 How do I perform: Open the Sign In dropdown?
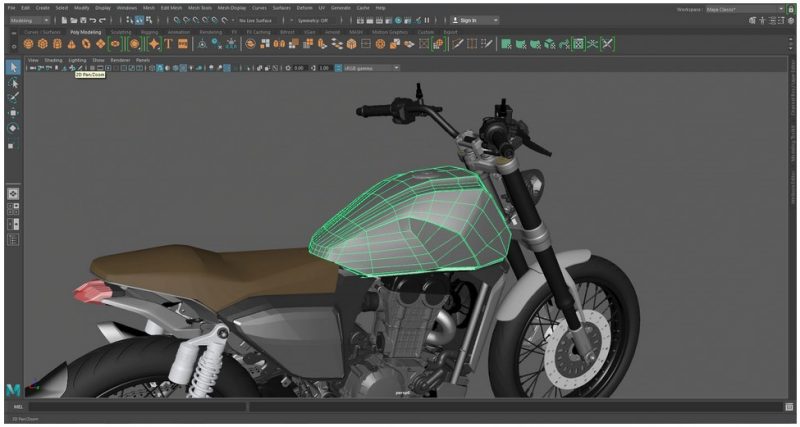[474, 20]
